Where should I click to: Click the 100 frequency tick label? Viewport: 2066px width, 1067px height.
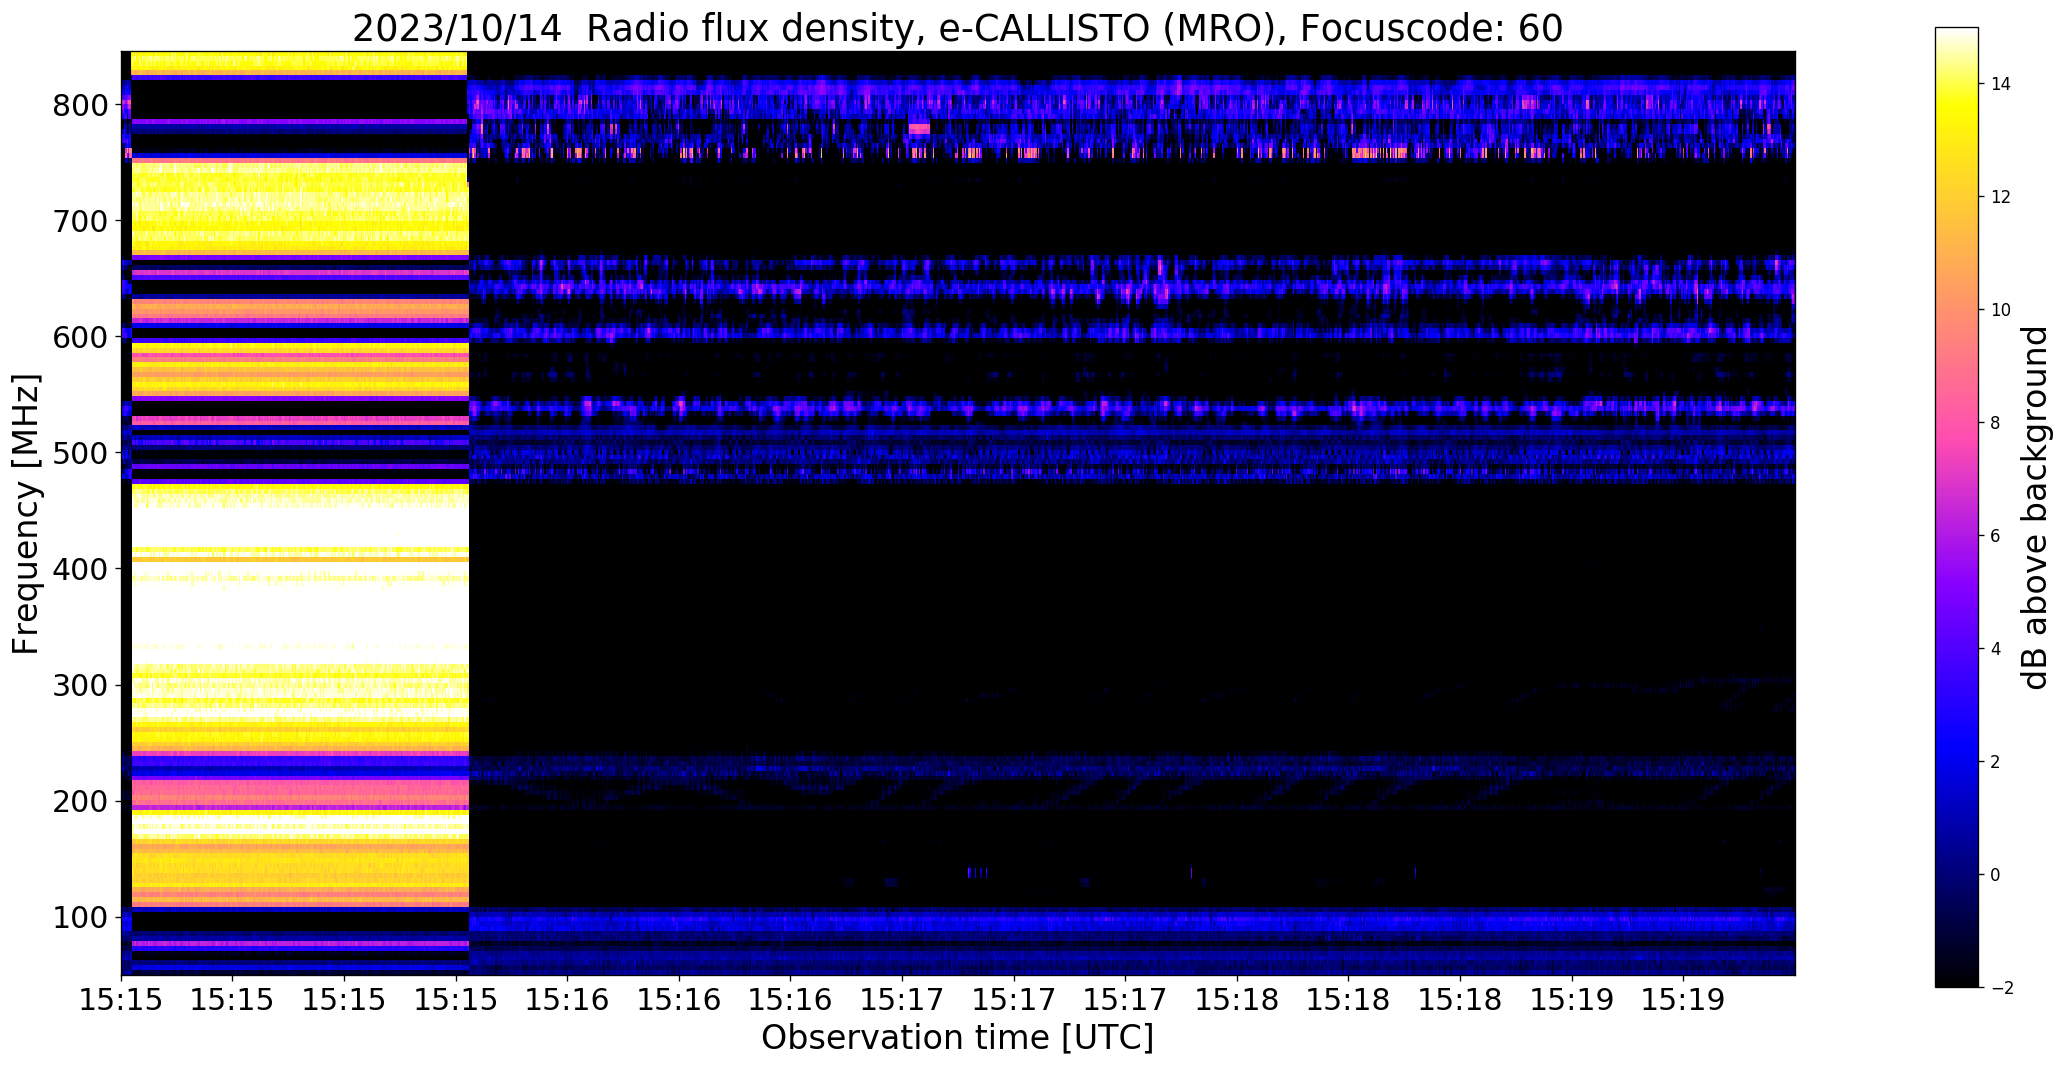(79, 917)
